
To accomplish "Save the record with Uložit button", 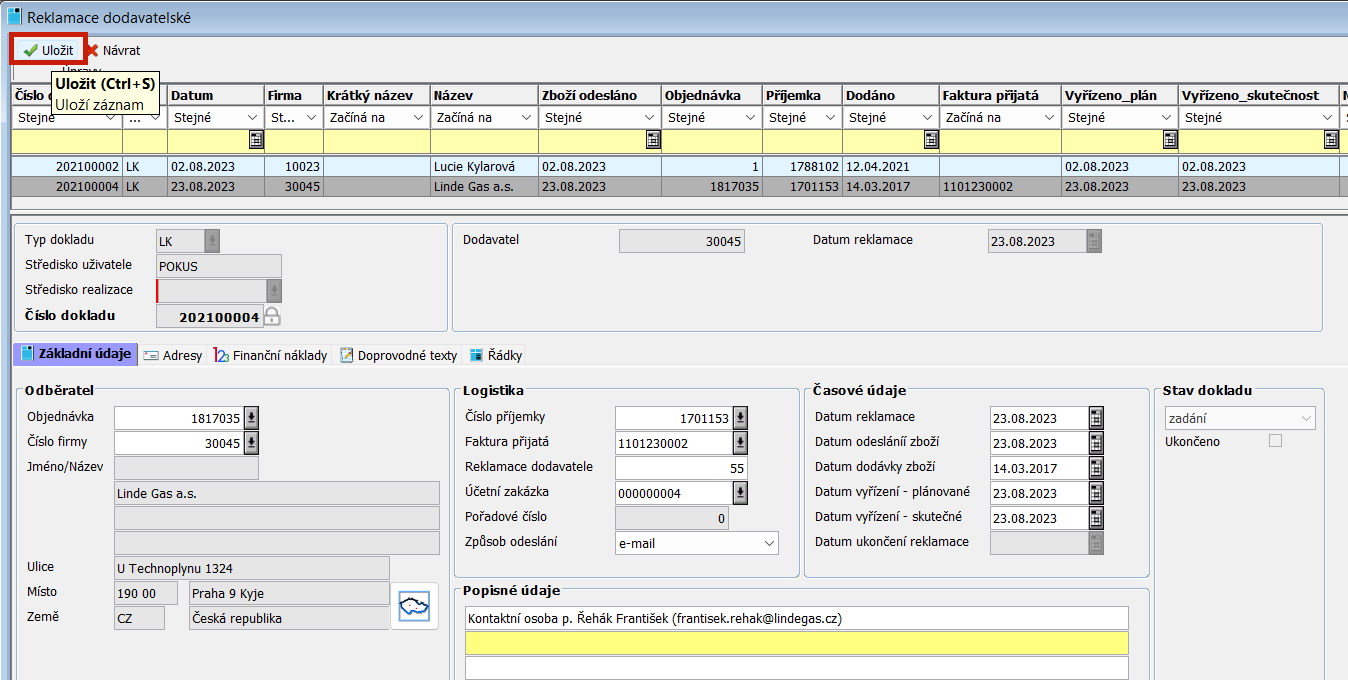I will pos(48,50).
